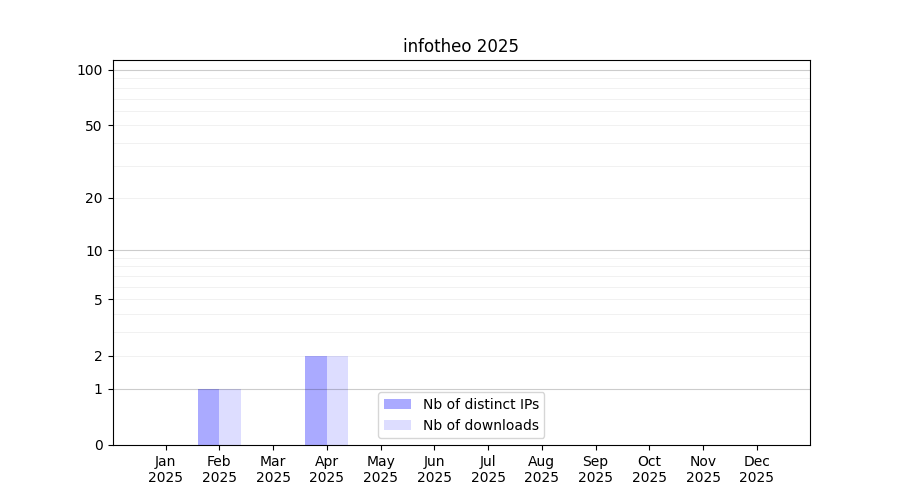Click the chart title "infotheo 2025"
Screen dimensions: 900x500
[x=460, y=46]
